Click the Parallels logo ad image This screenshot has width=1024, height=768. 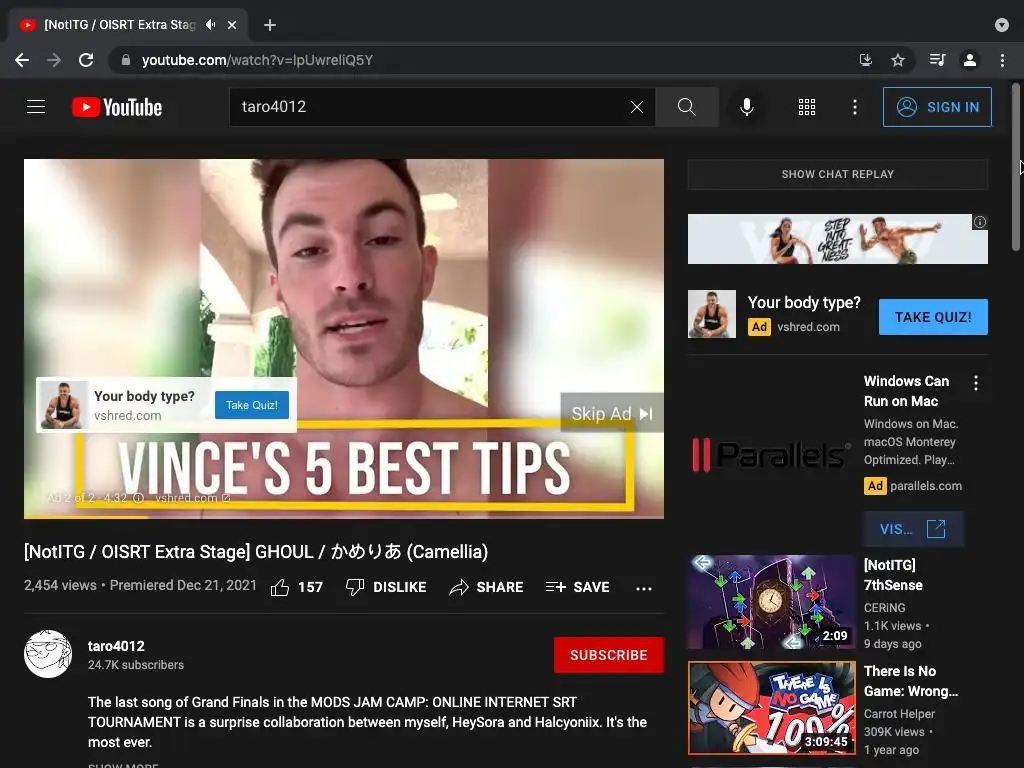pos(771,455)
